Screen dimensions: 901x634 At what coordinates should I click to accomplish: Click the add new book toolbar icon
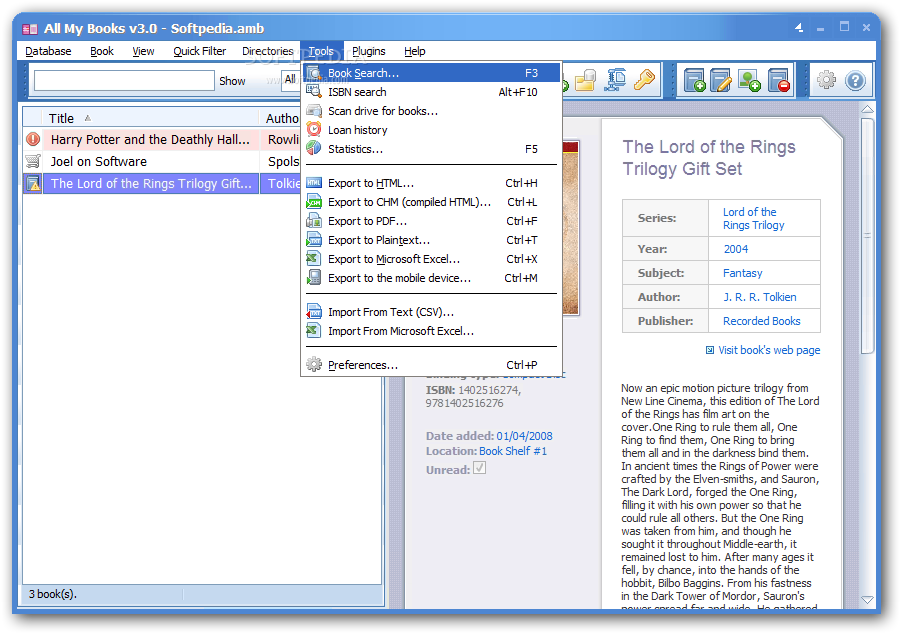[694, 80]
